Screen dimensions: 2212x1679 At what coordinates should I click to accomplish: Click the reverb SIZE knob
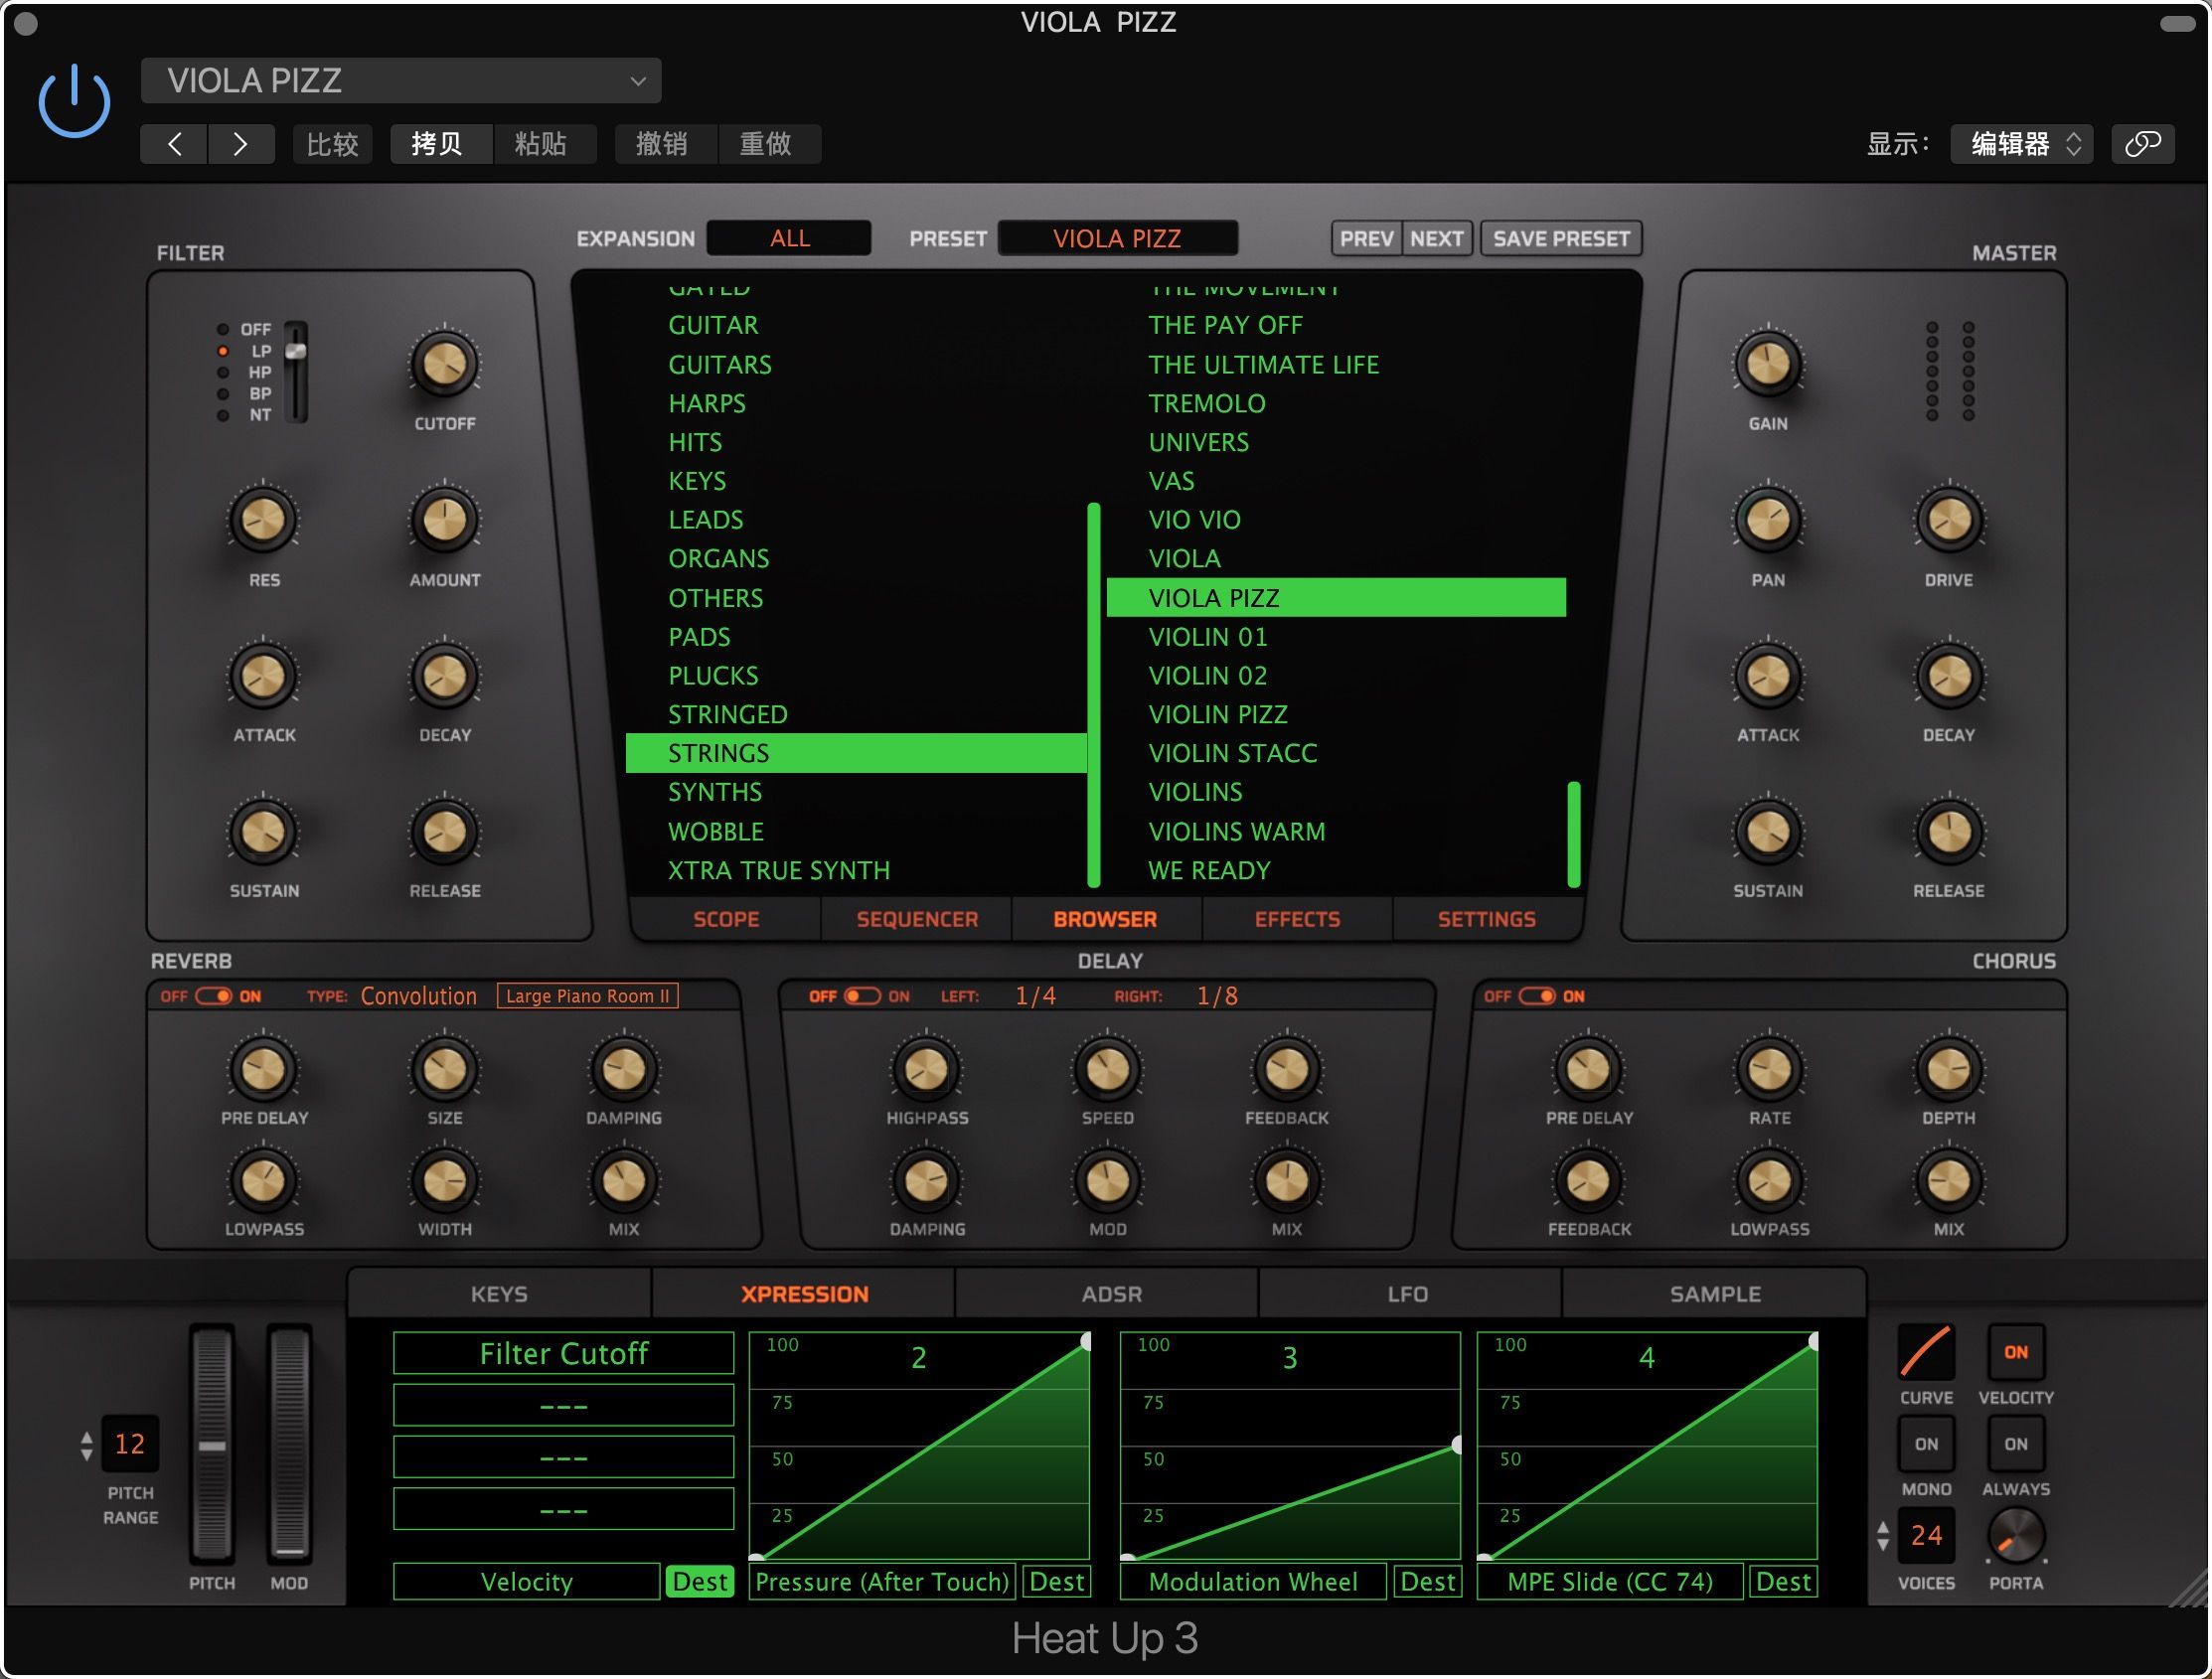pos(444,1070)
